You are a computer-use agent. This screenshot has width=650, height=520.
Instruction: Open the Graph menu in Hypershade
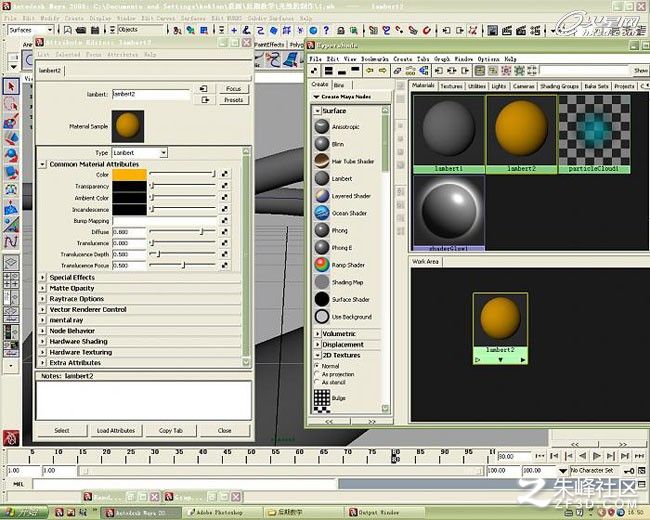click(442, 59)
